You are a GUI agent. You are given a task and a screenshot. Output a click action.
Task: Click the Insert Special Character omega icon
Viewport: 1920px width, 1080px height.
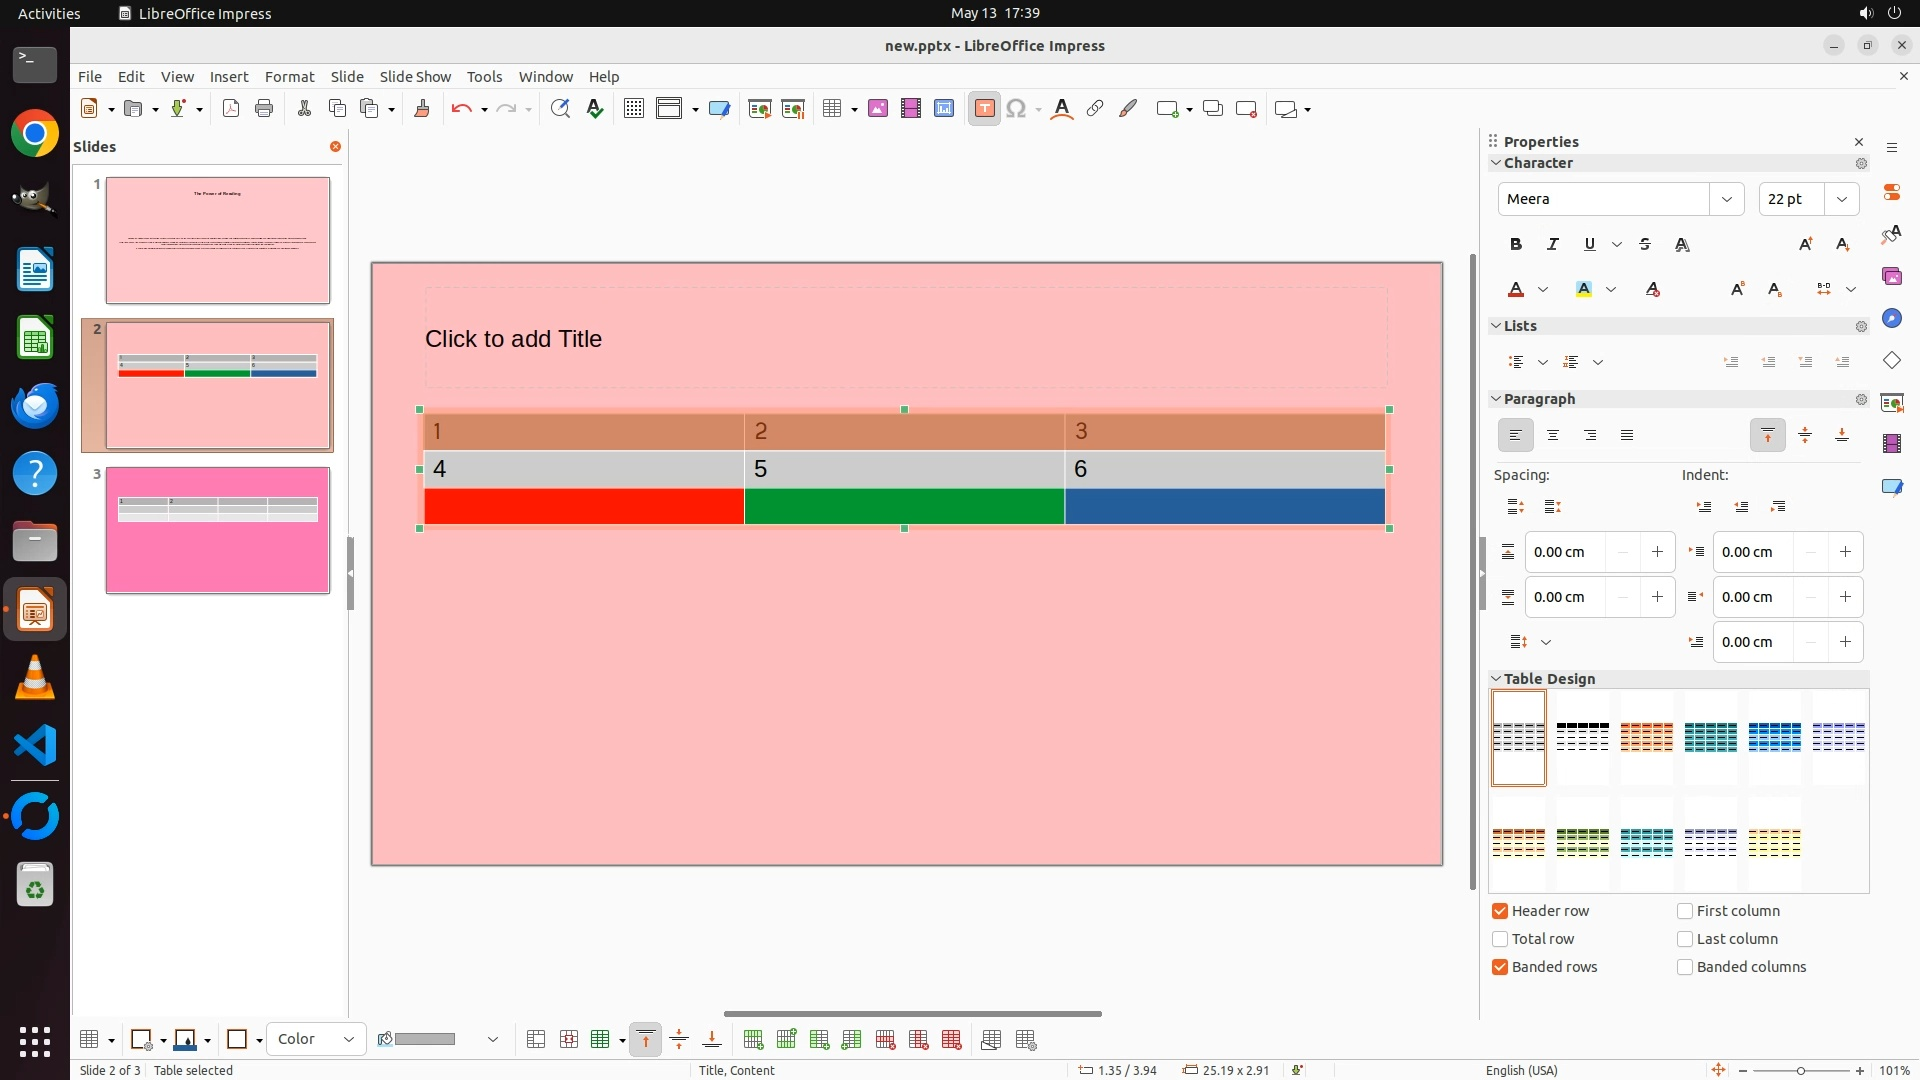(x=1016, y=109)
